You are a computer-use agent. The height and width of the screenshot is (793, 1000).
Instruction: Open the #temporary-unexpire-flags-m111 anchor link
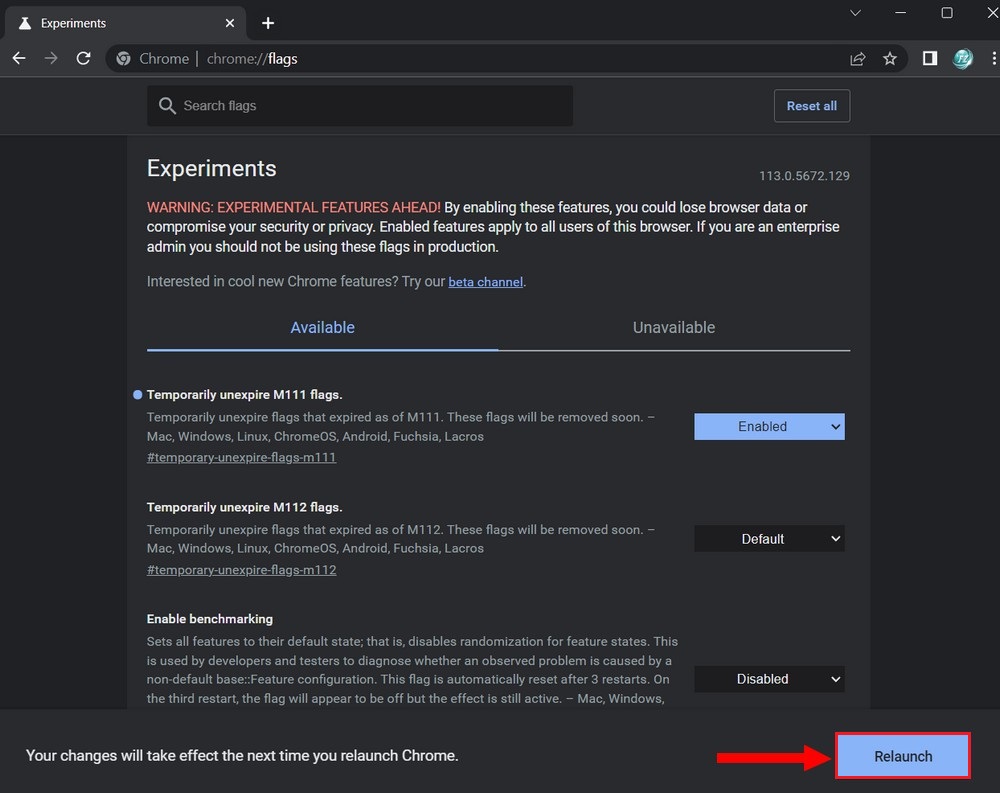point(241,457)
